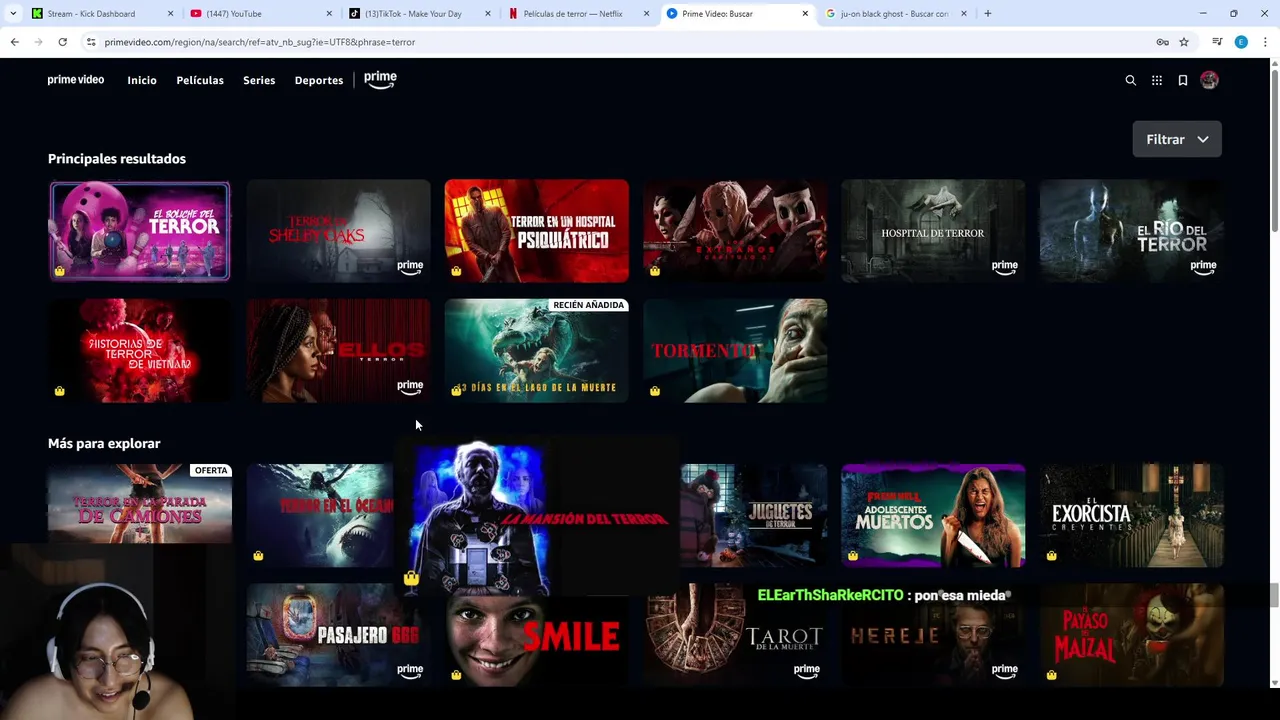Open Terror en la Parada de Camiones
1280x720 pixels.
tap(140, 504)
